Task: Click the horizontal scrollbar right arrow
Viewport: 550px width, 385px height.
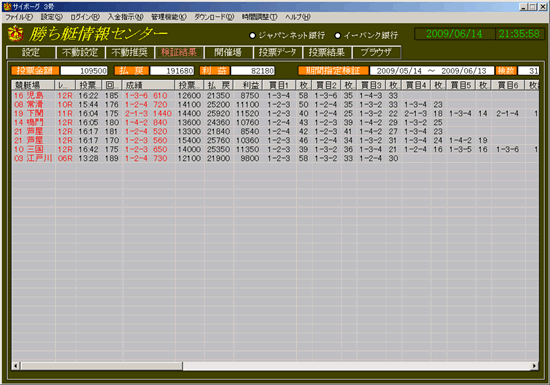Action: (534, 366)
